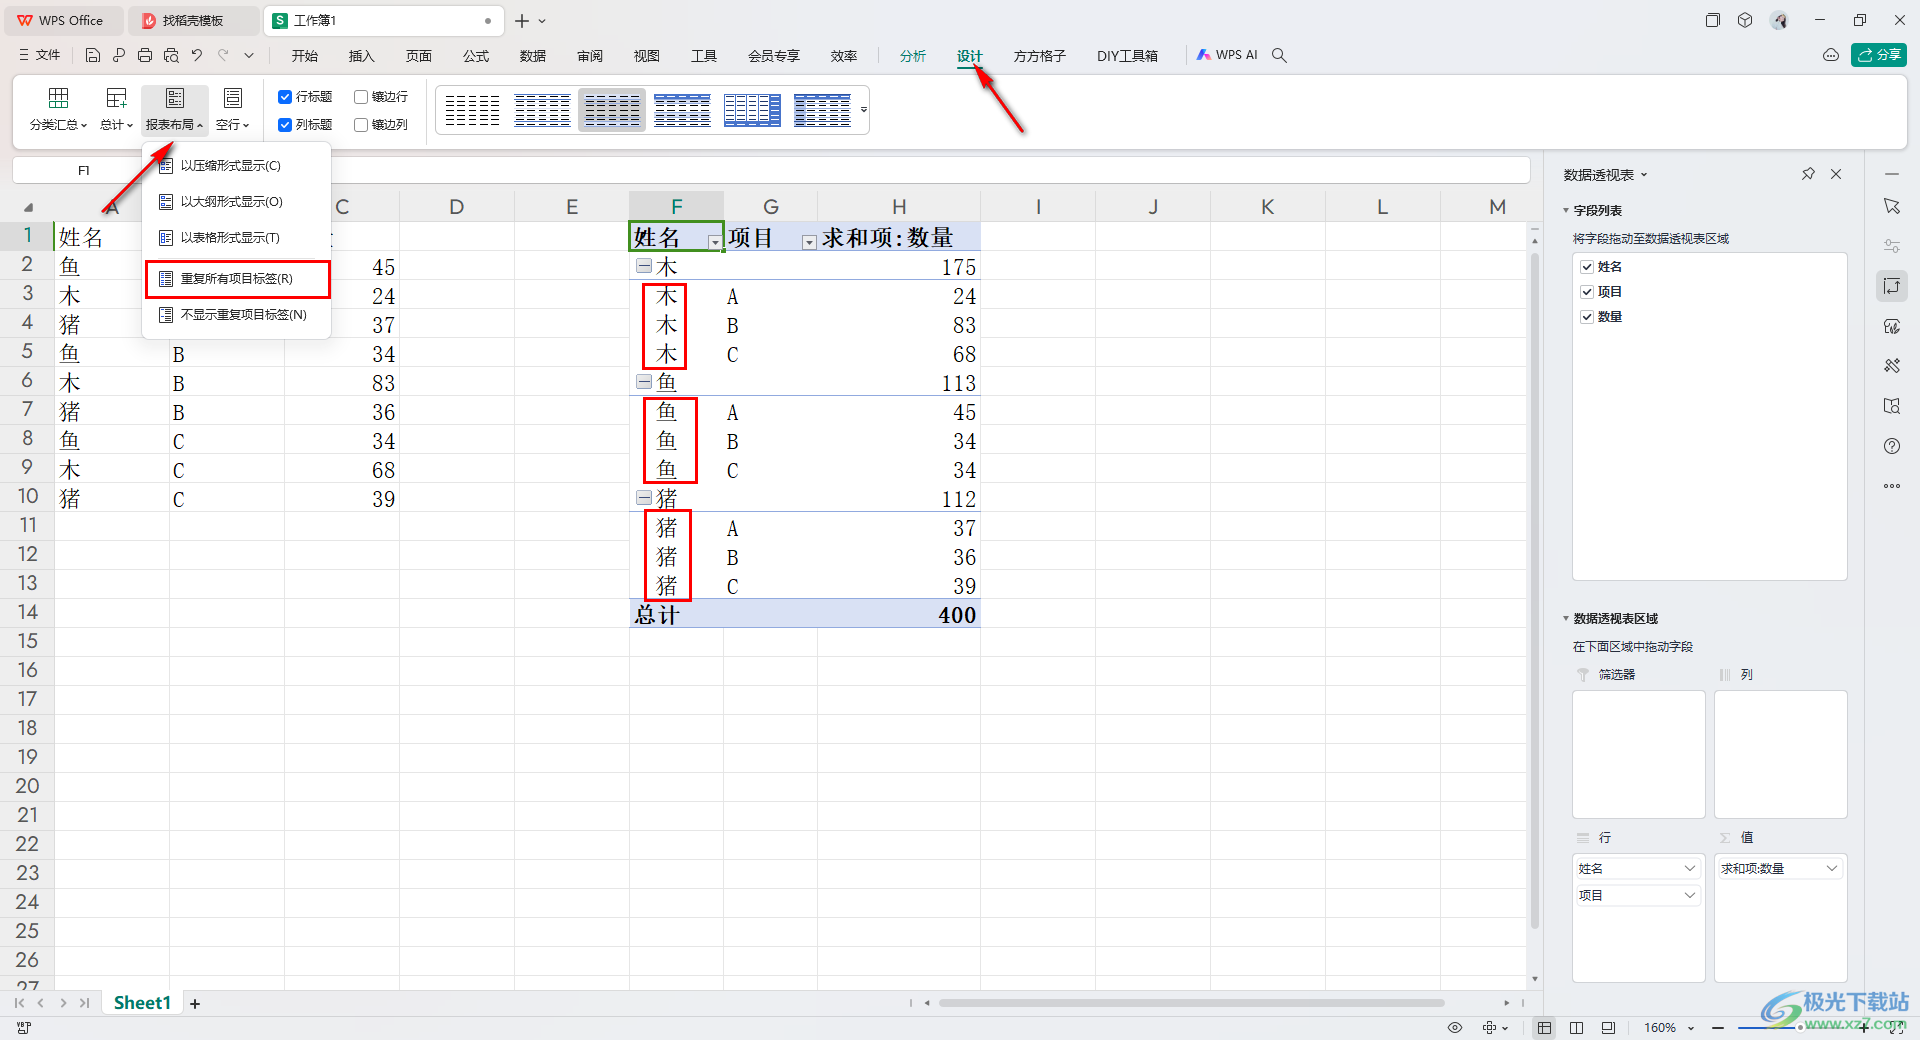The image size is (1920, 1040).
Task: Pin the 数据透视表 side panel
Action: (1808, 174)
